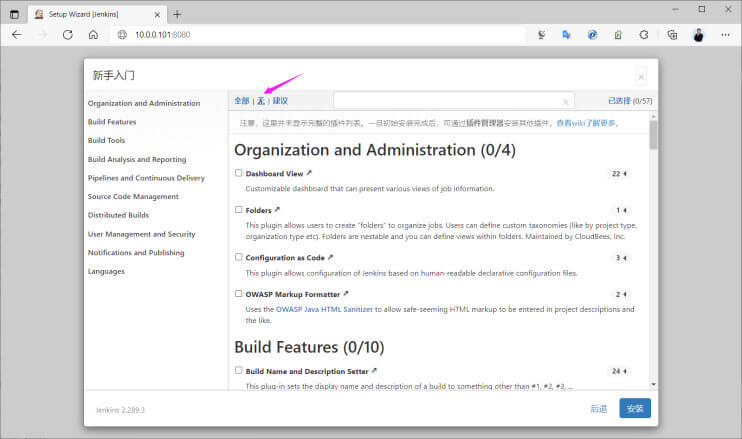Go to browser home page icon
742x439 pixels.
pos(93,35)
